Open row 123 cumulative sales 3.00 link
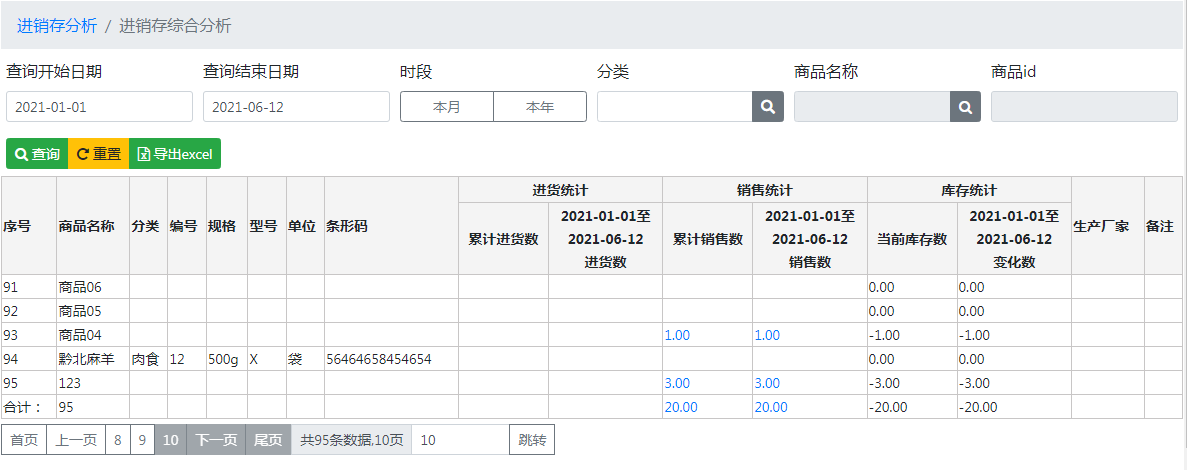The image size is (1187, 470). pyautogui.click(x=677, y=383)
